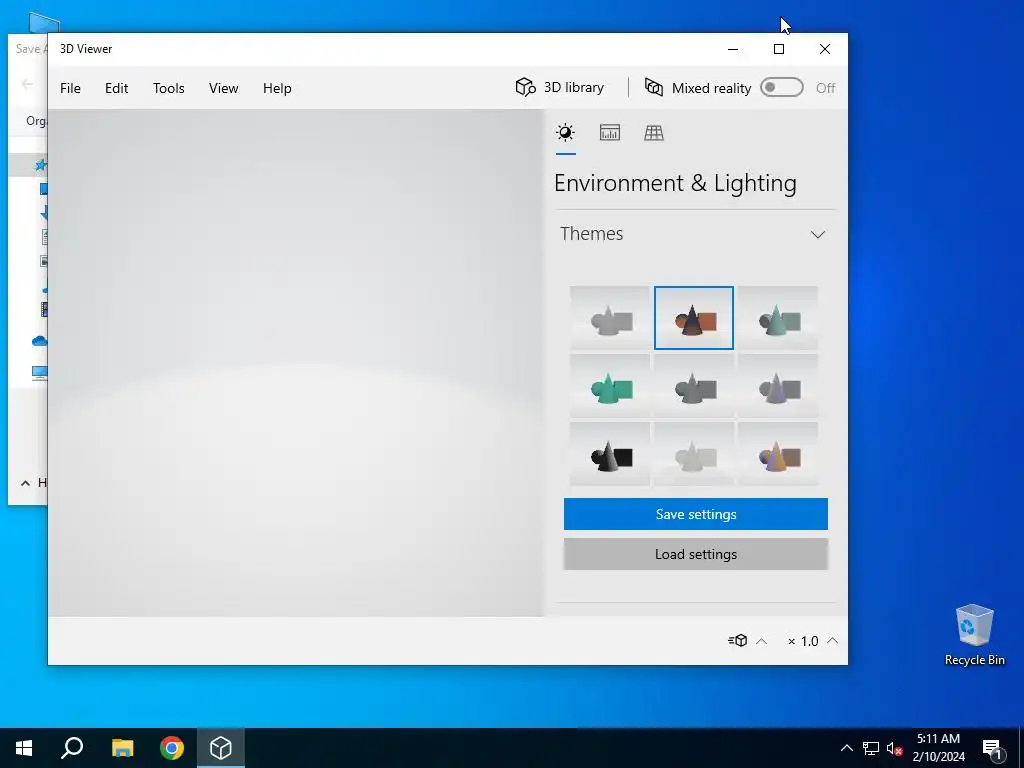The height and width of the screenshot is (768, 1024).
Task: Click the This PC icon in Save As window
Action: (x=40, y=373)
